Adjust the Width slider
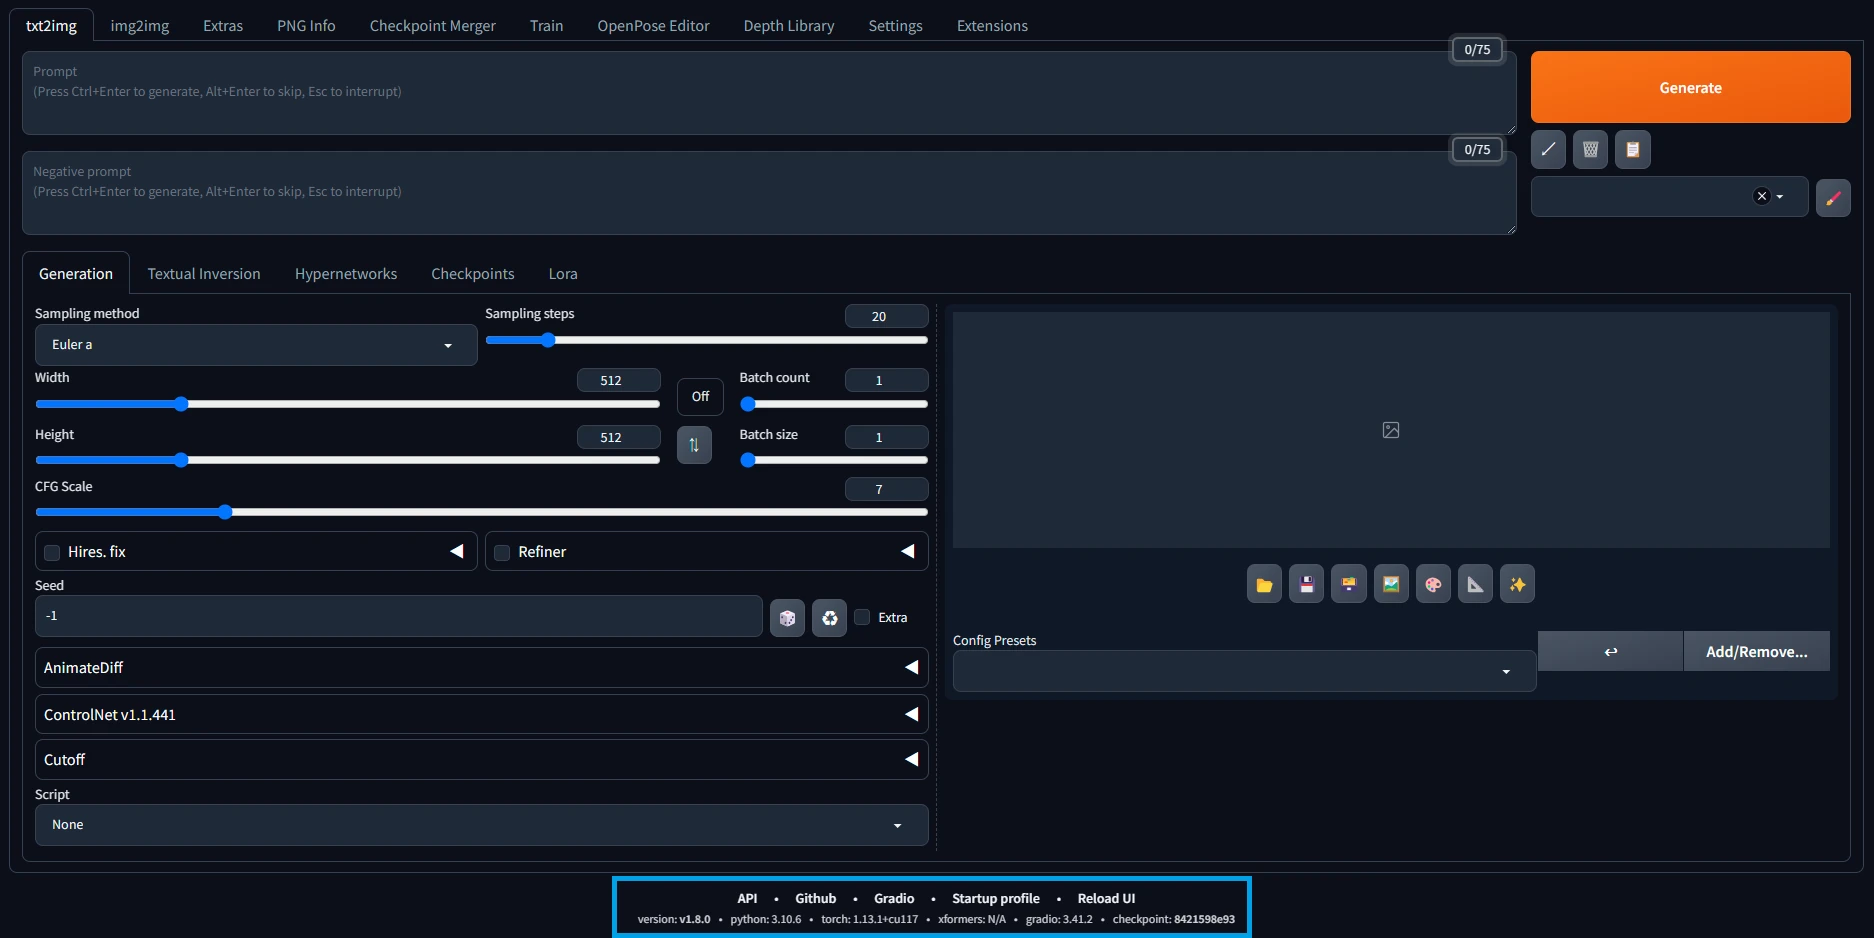 (347, 404)
